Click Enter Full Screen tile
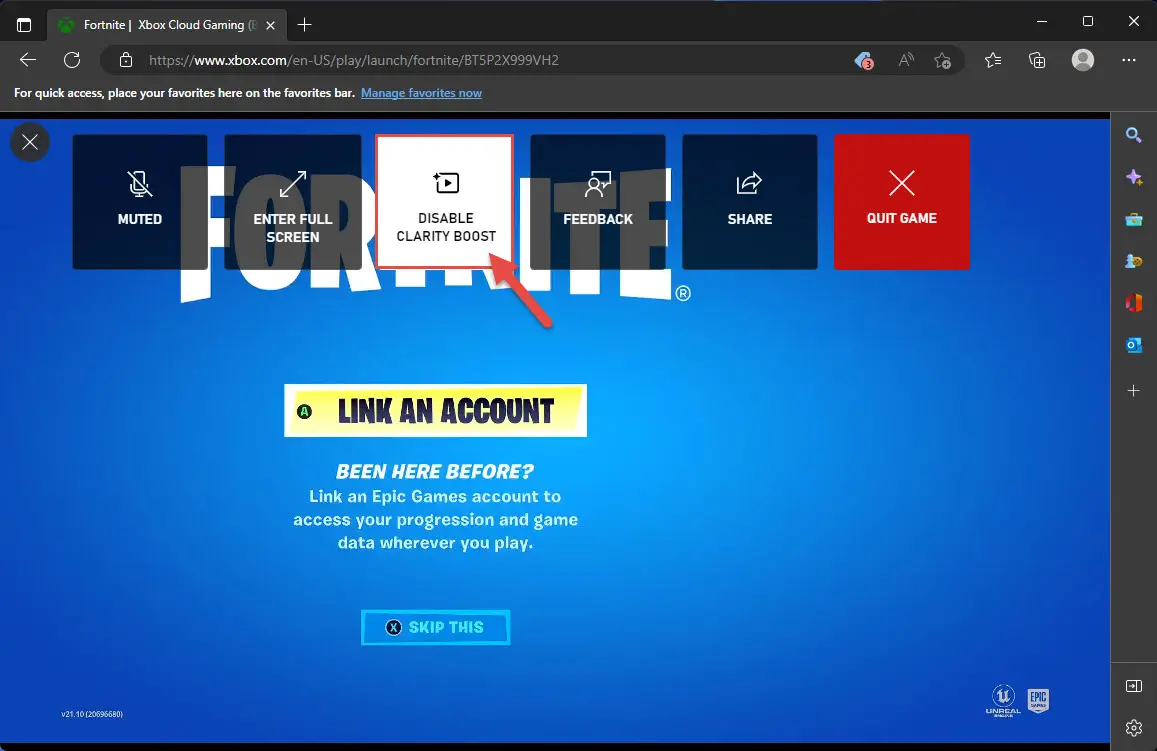The height and width of the screenshot is (751, 1157). (x=293, y=201)
